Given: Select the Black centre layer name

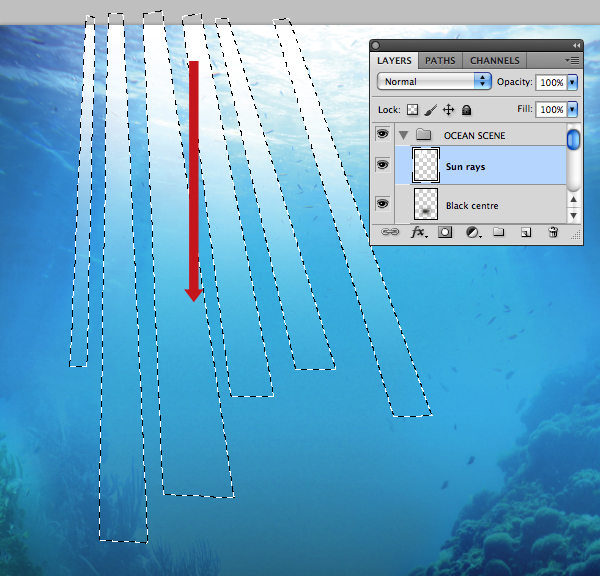Looking at the screenshot, I should [472, 206].
